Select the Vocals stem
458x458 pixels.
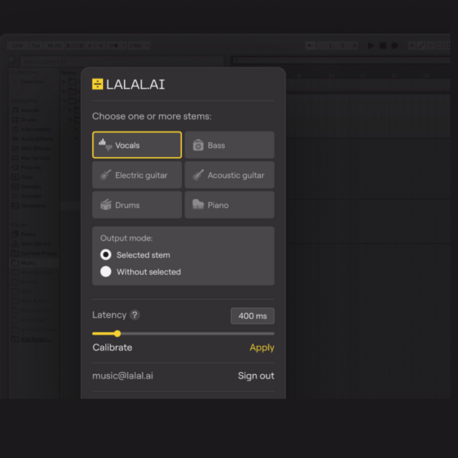tap(137, 145)
